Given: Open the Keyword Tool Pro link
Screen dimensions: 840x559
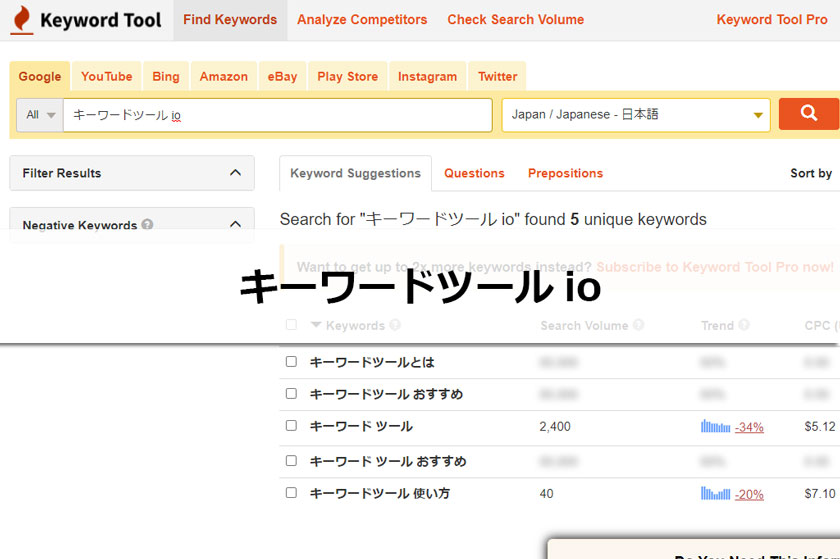Looking at the screenshot, I should pos(771,20).
